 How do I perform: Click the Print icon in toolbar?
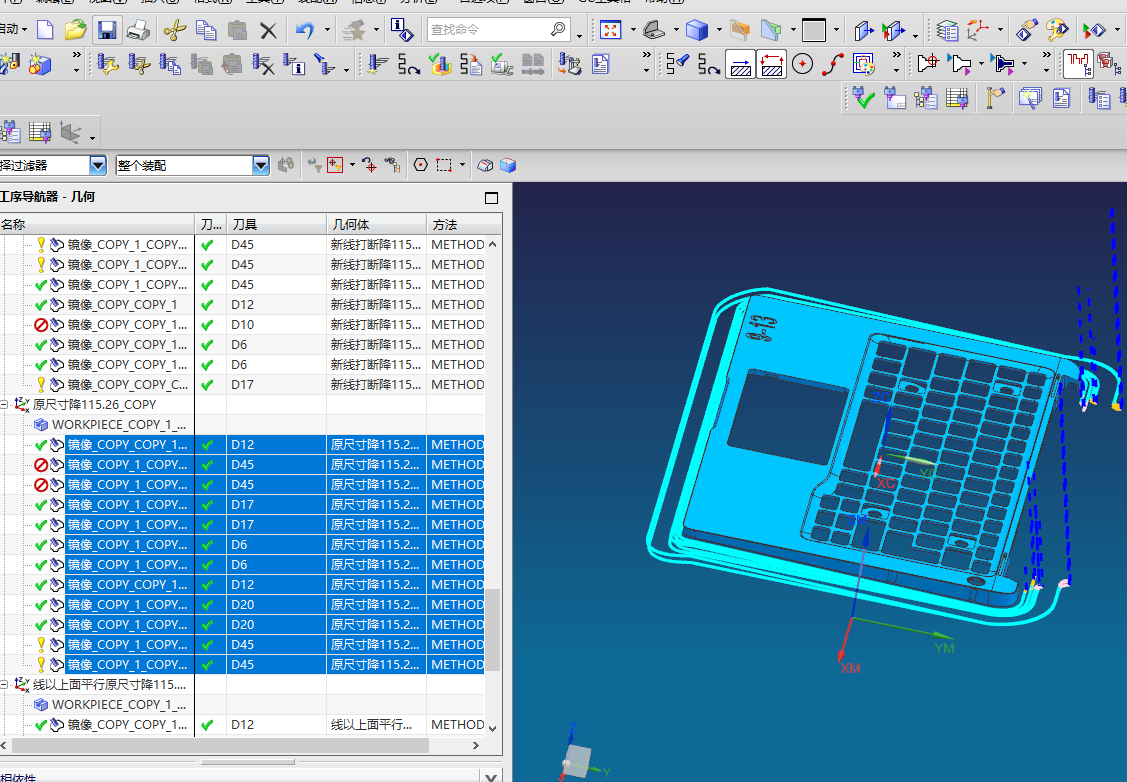139,30
